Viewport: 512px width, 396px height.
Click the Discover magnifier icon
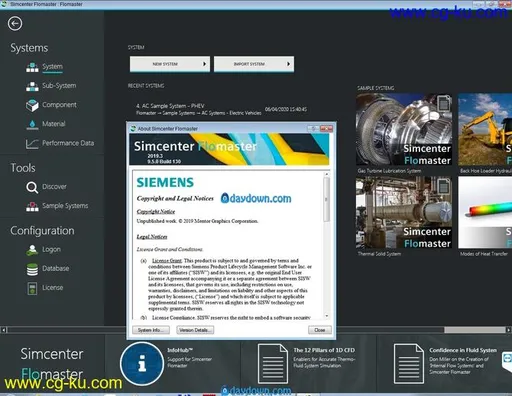click(32, 187)
